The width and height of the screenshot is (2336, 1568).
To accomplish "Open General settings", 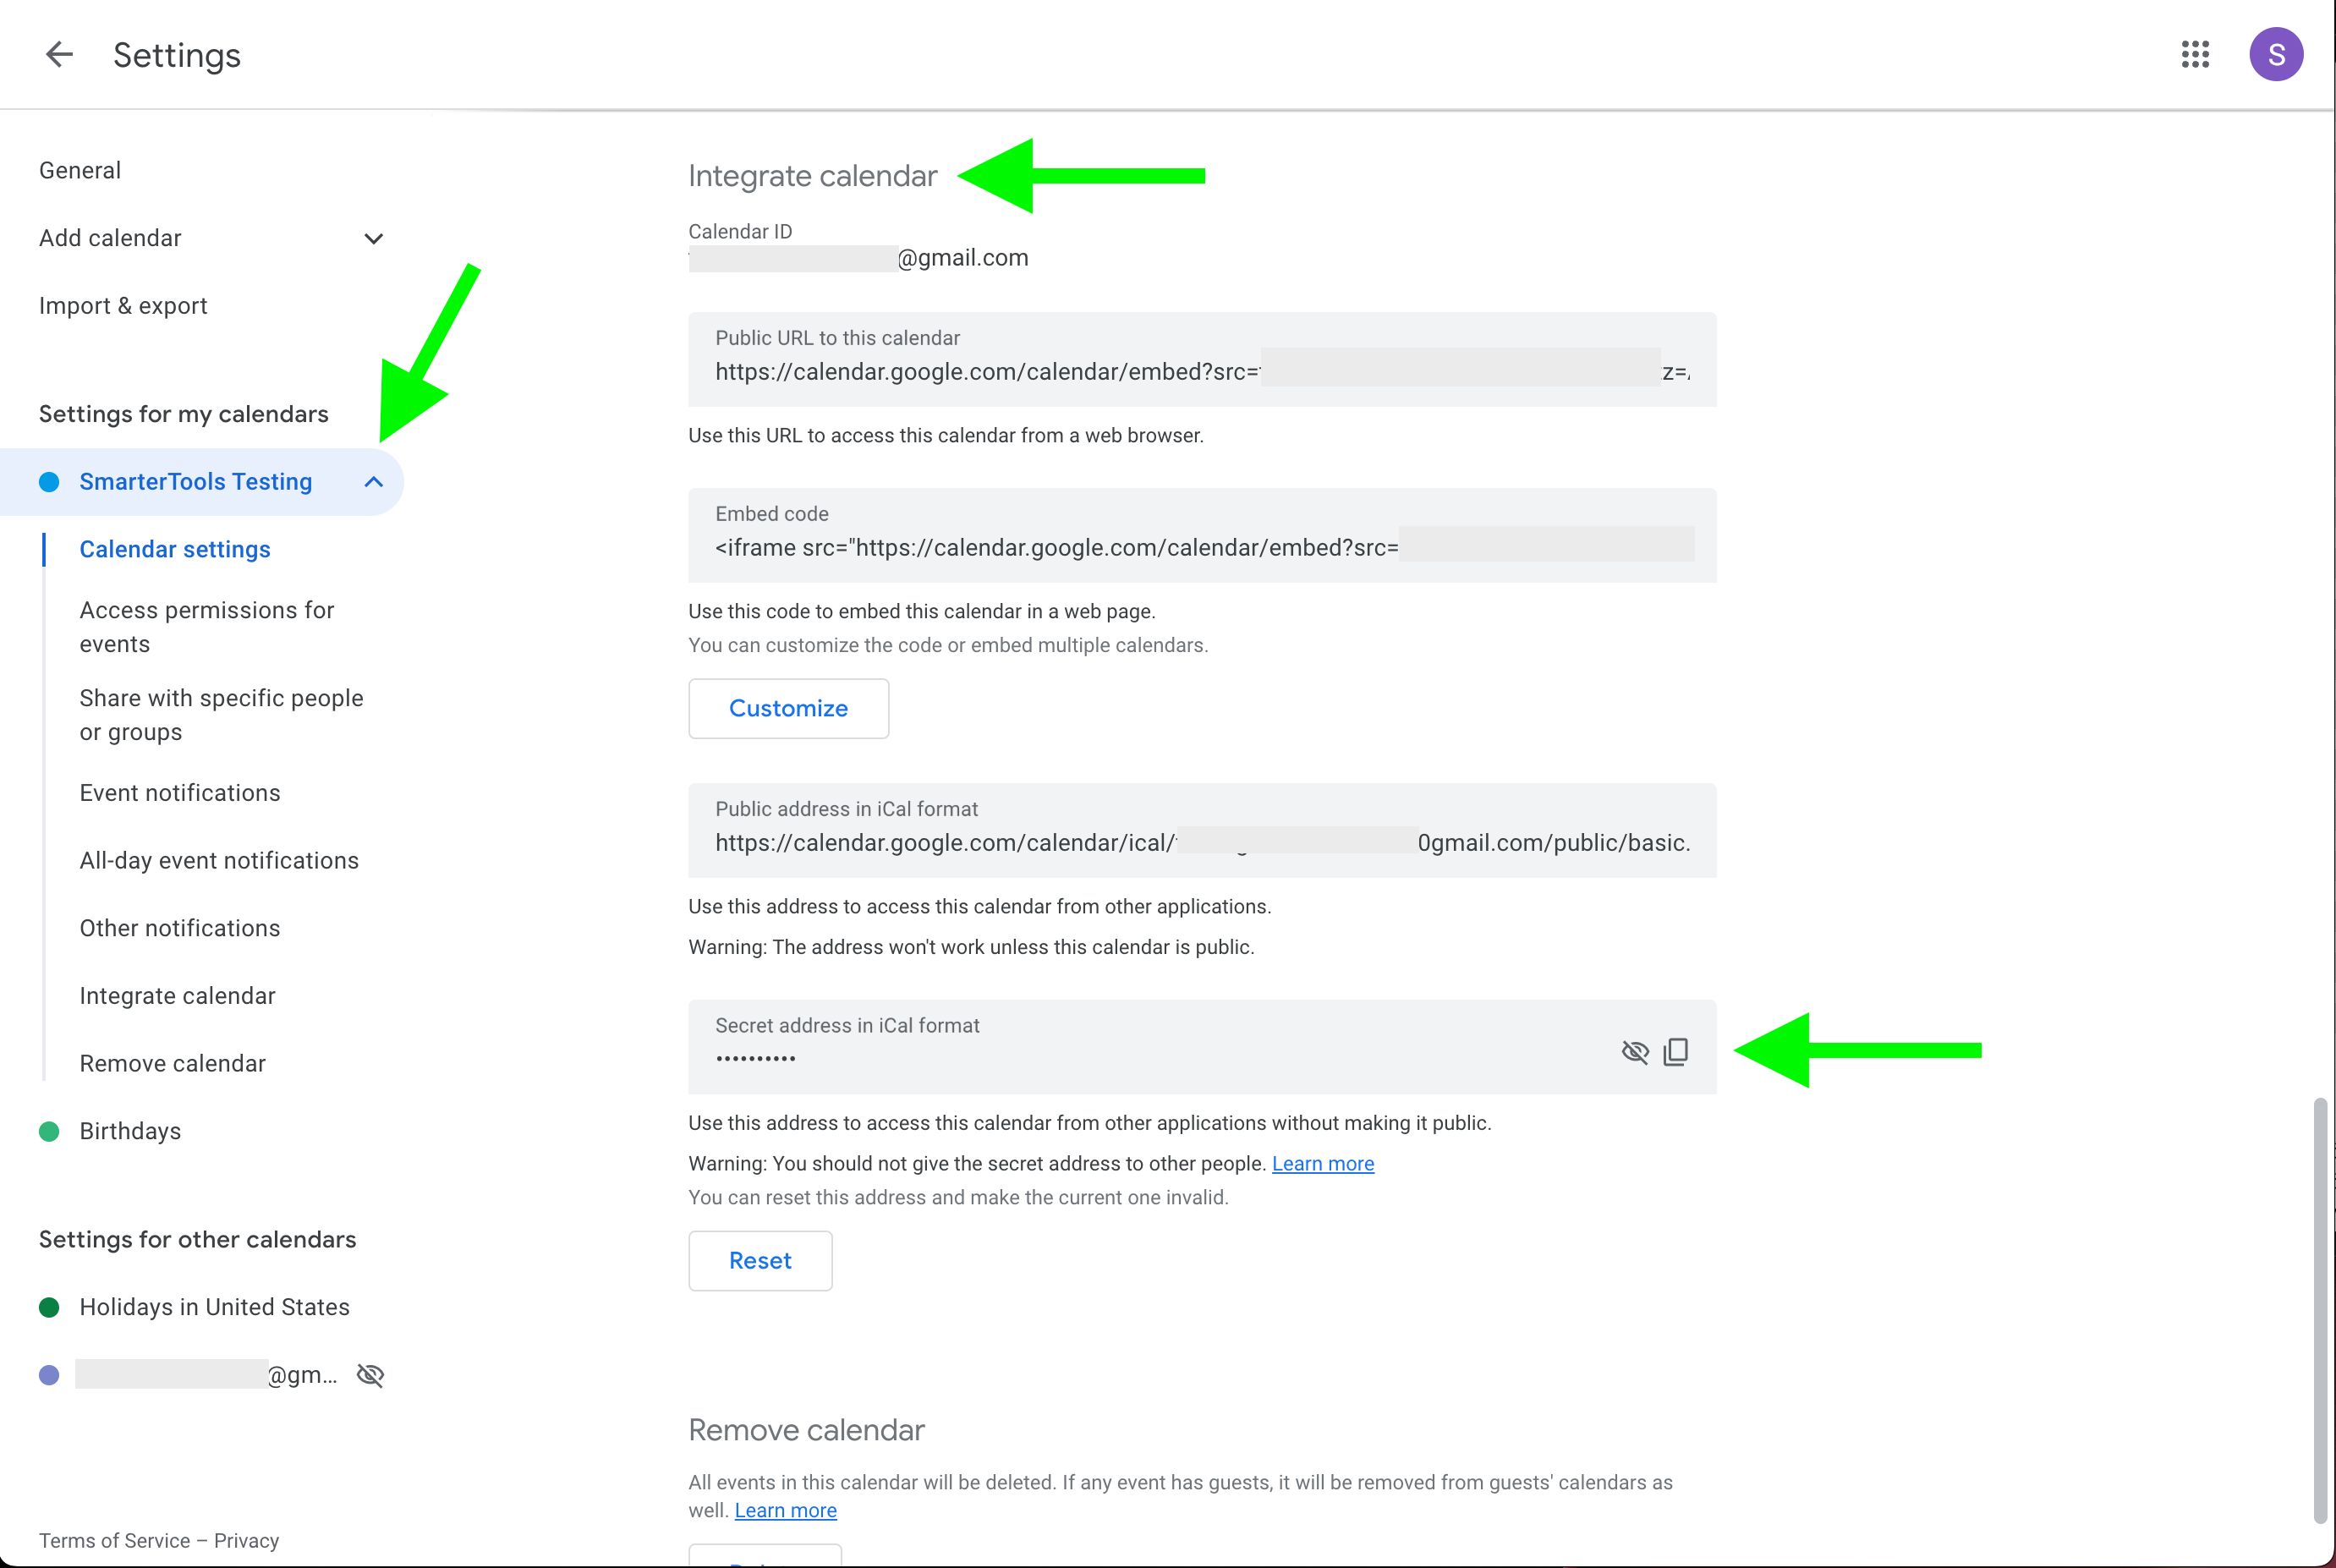I will coord(80,170).
